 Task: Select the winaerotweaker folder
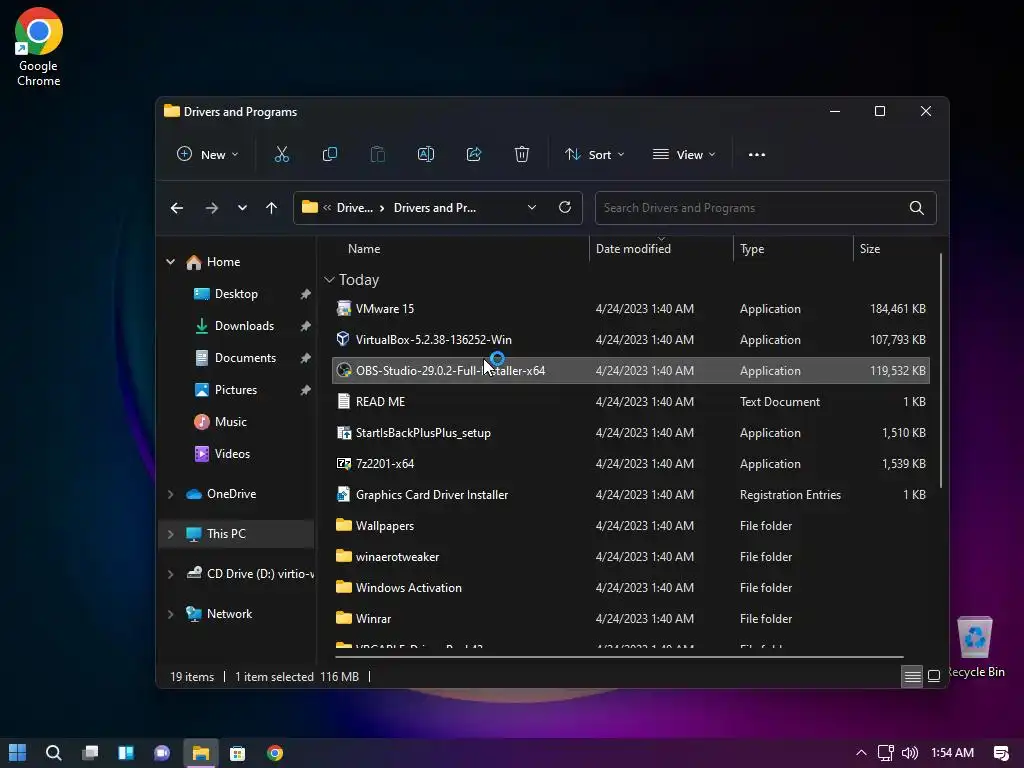(x=630, y=557)
